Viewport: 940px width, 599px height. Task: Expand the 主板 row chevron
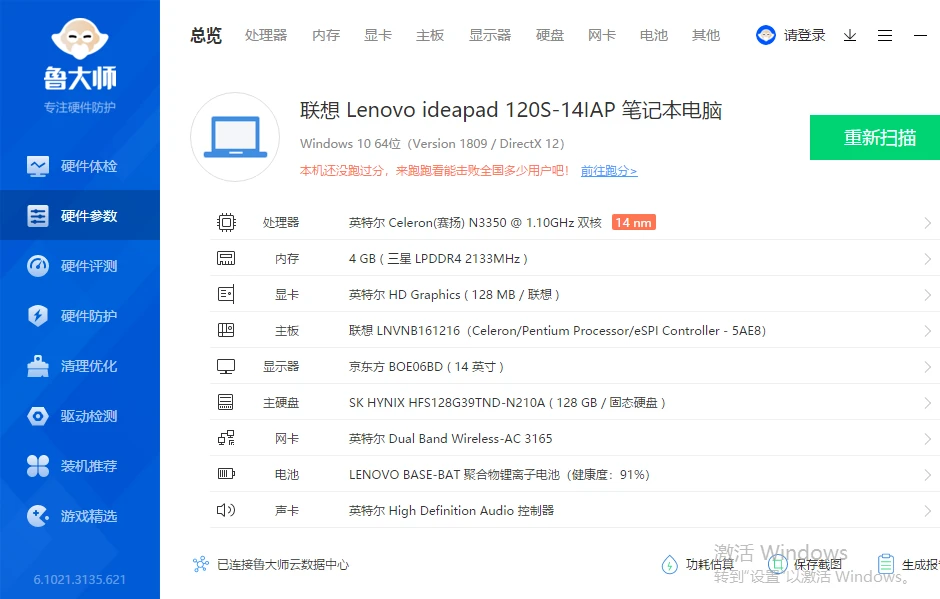(x=927, y=331)
